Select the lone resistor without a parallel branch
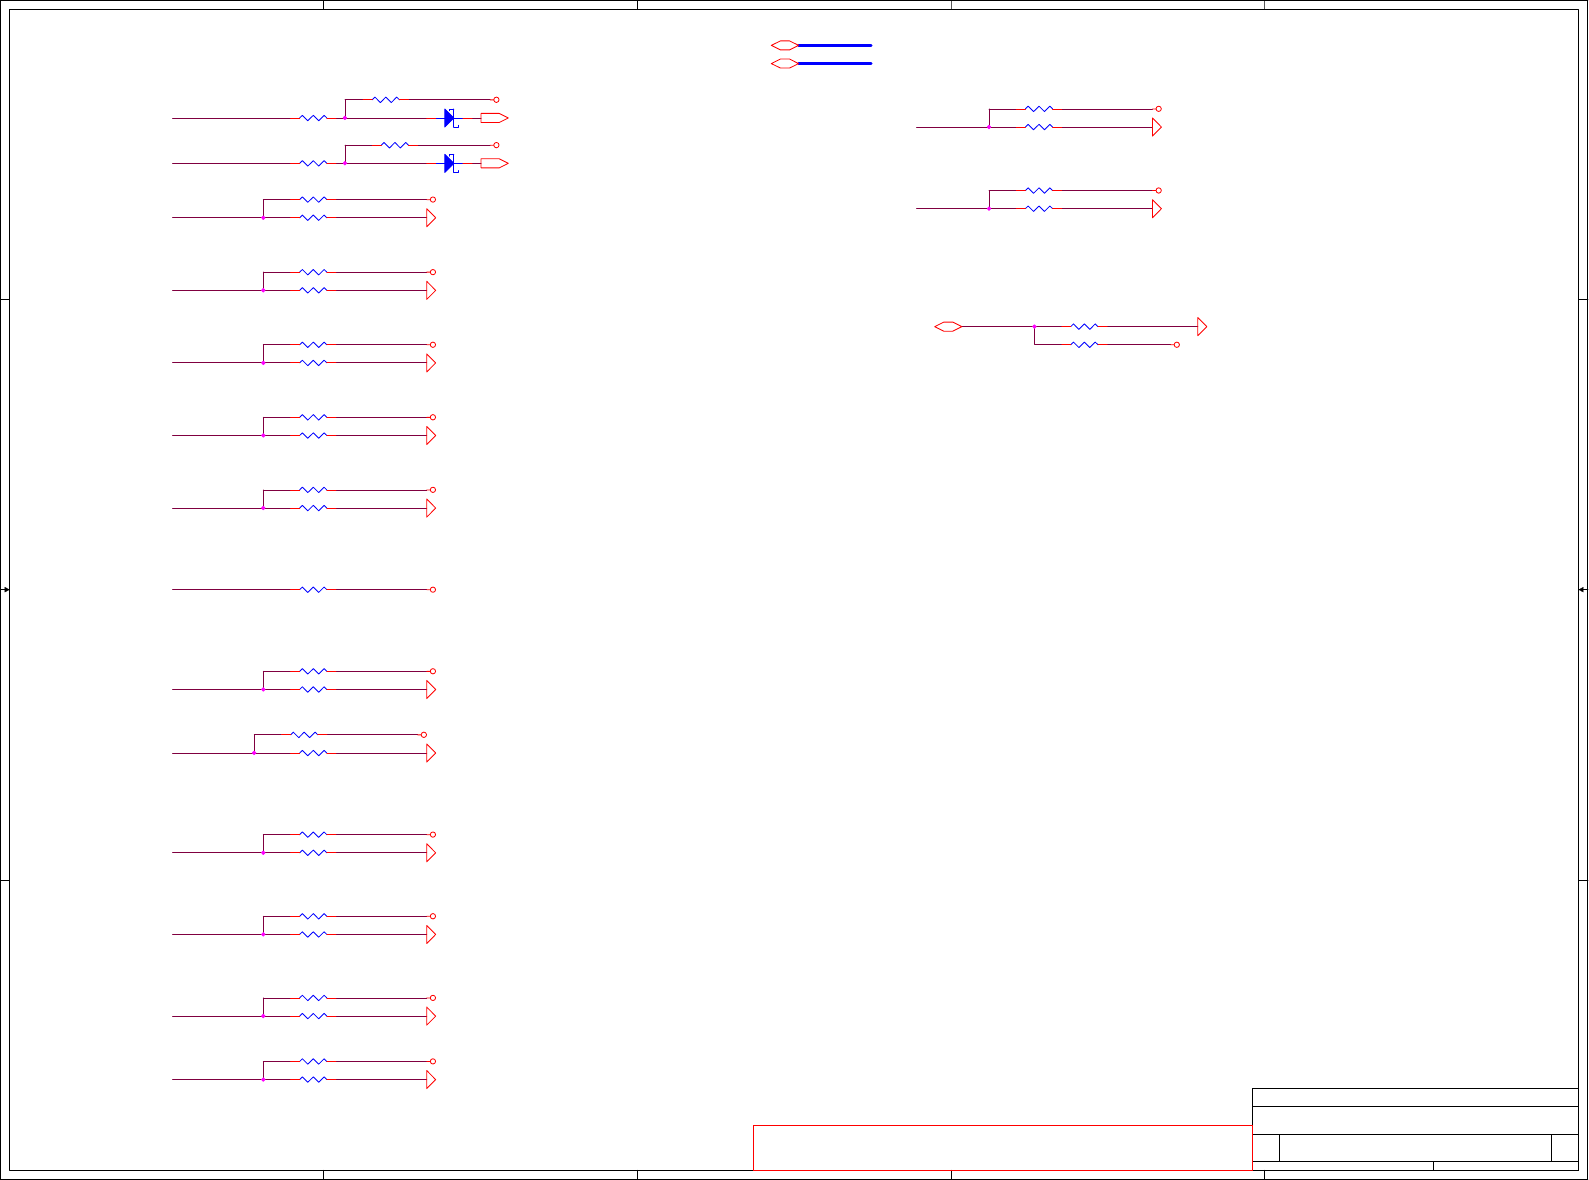This screenshot has height=1180, width=1589. (x=313, y=590)
